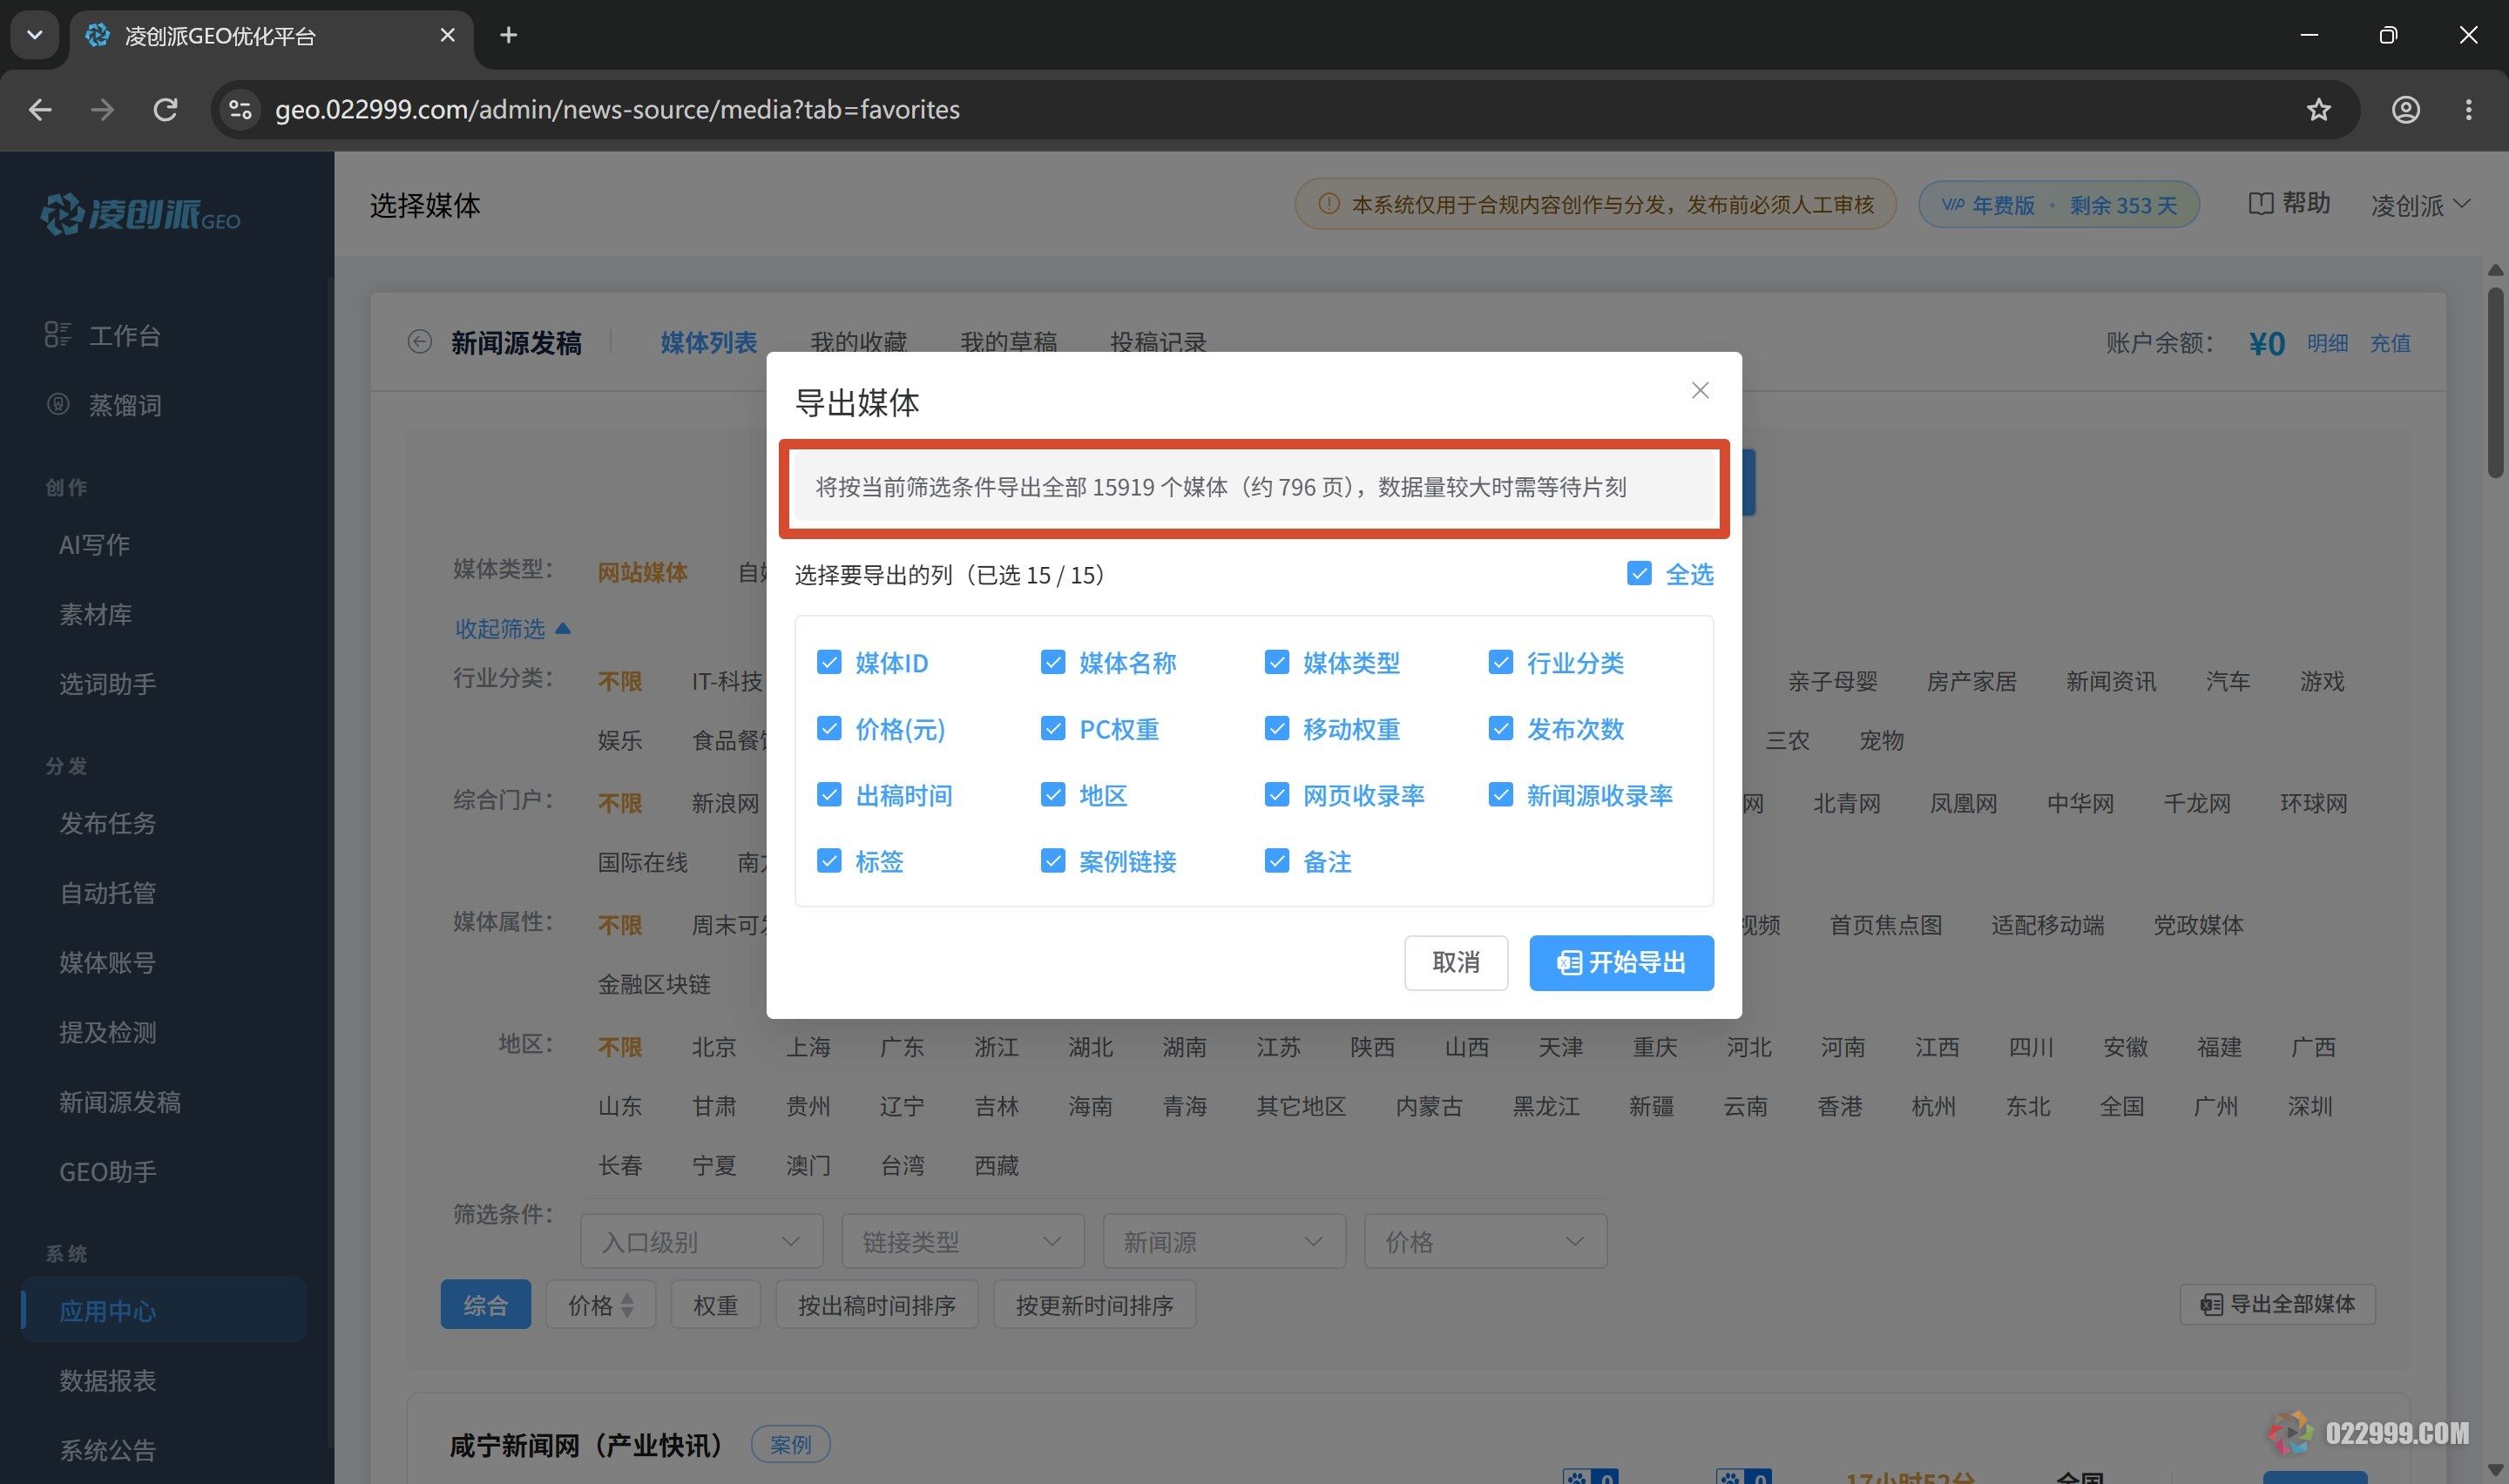
Task: Reload the page
Action: (x=165, y=109)
